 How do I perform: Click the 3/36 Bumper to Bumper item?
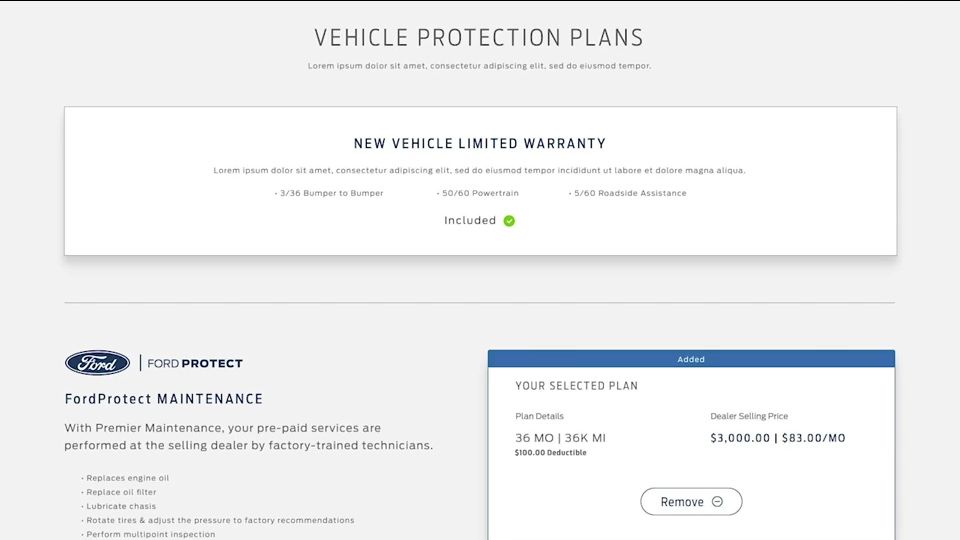(x=329, y=193)
